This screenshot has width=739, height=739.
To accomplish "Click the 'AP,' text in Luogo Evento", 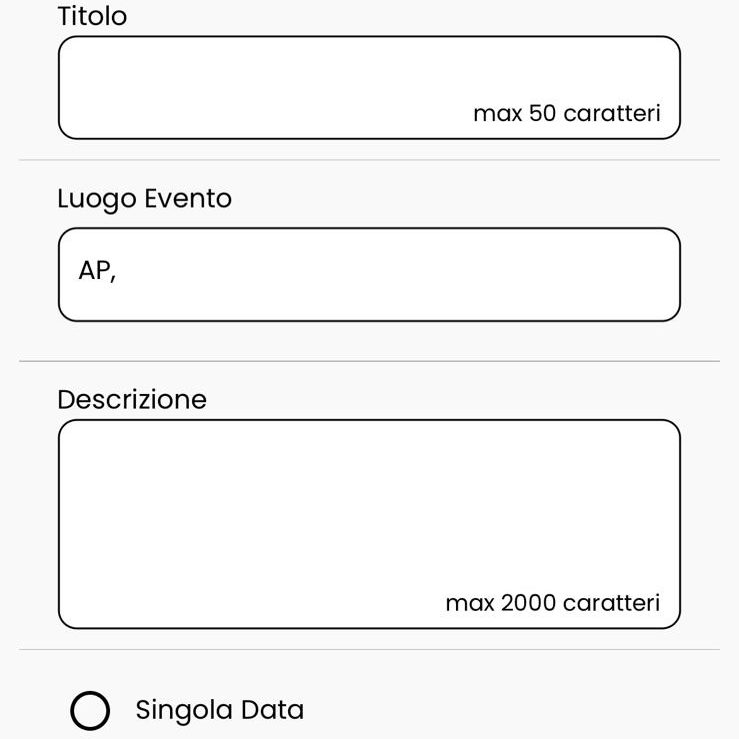I will (97, 271).
